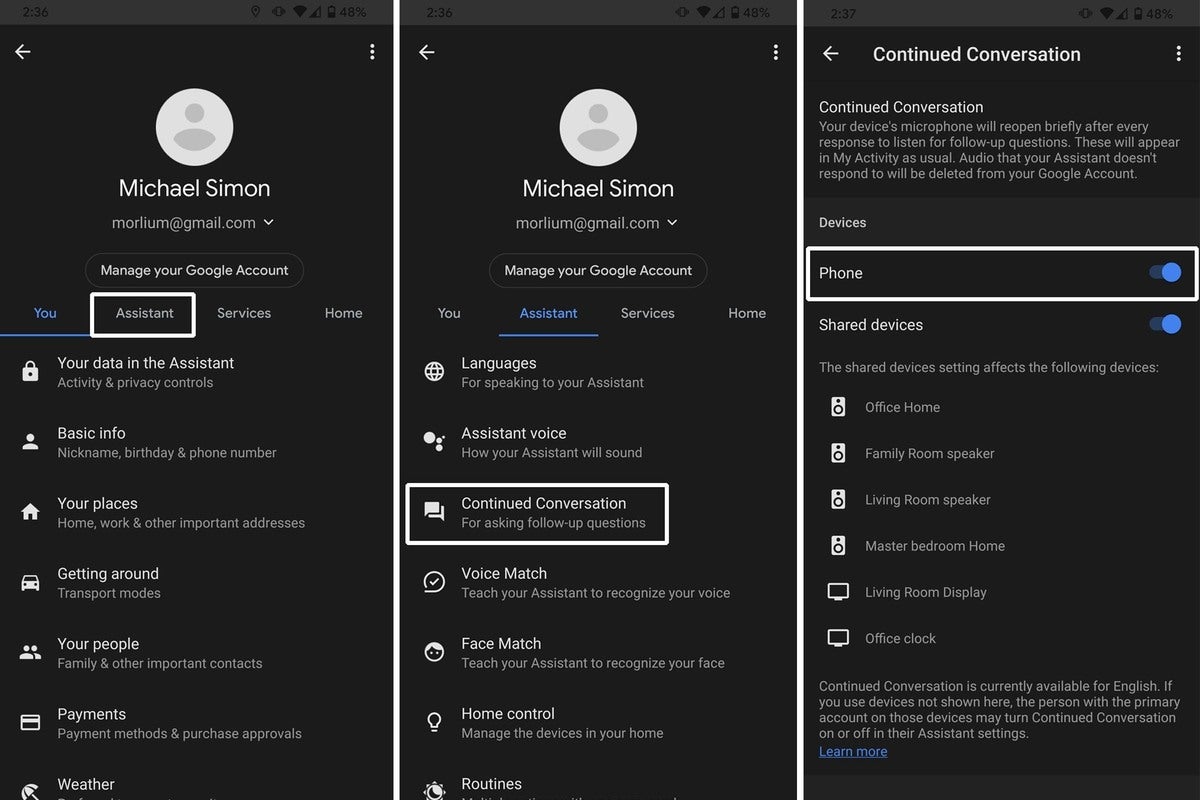Open Getting around transport modes
The image size is (1200, 800).
[197, 582]
